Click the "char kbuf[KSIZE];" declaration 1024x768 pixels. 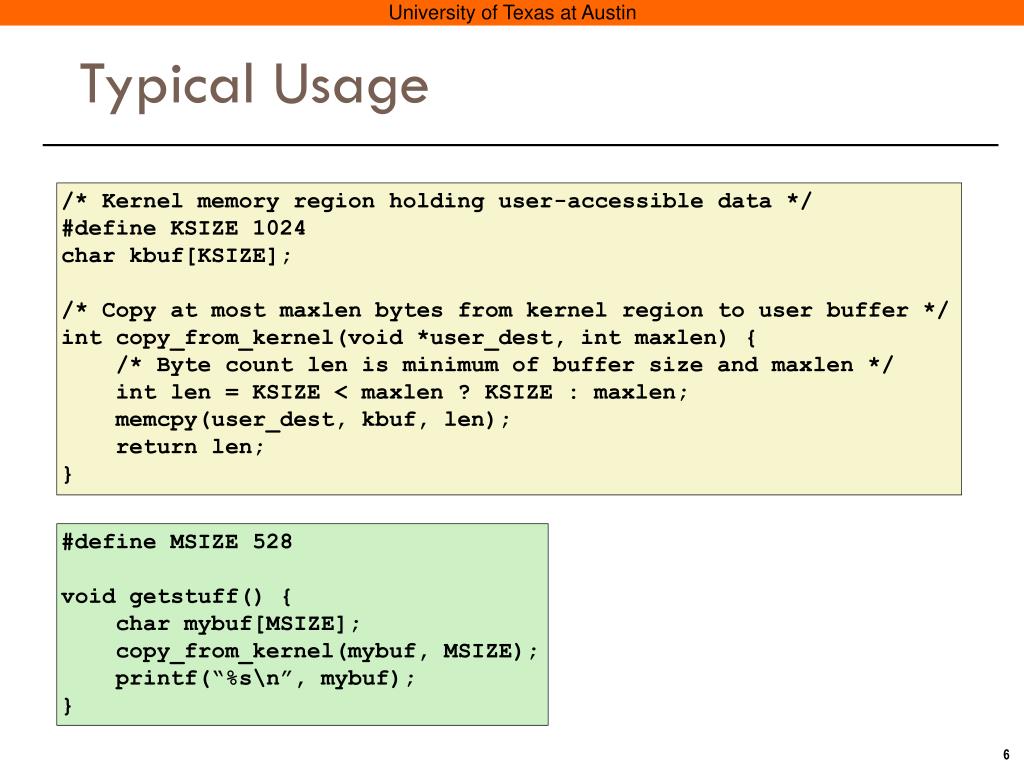click(177, 255)
